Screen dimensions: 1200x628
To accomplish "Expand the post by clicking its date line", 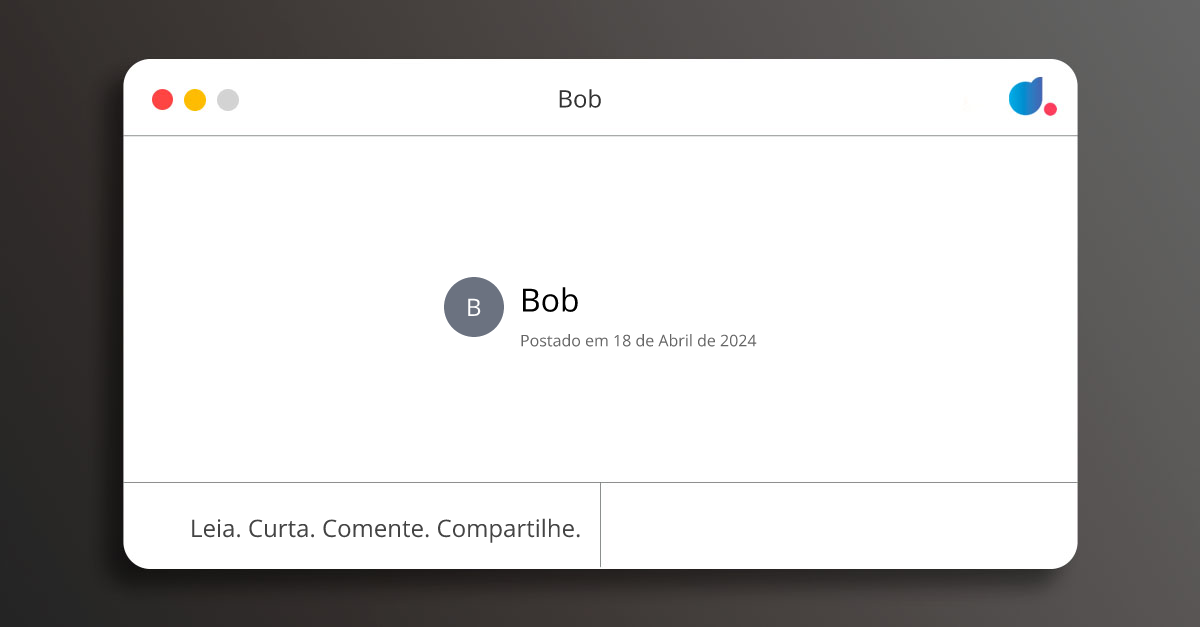I will pos(638,340).
